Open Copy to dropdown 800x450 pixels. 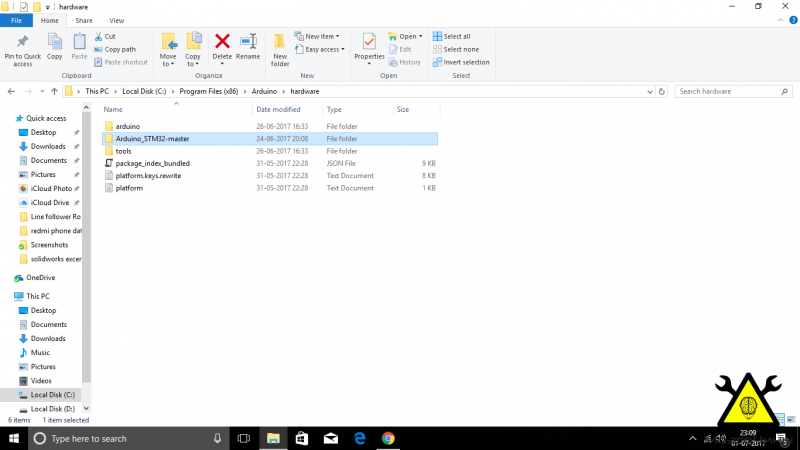(193, 50)
